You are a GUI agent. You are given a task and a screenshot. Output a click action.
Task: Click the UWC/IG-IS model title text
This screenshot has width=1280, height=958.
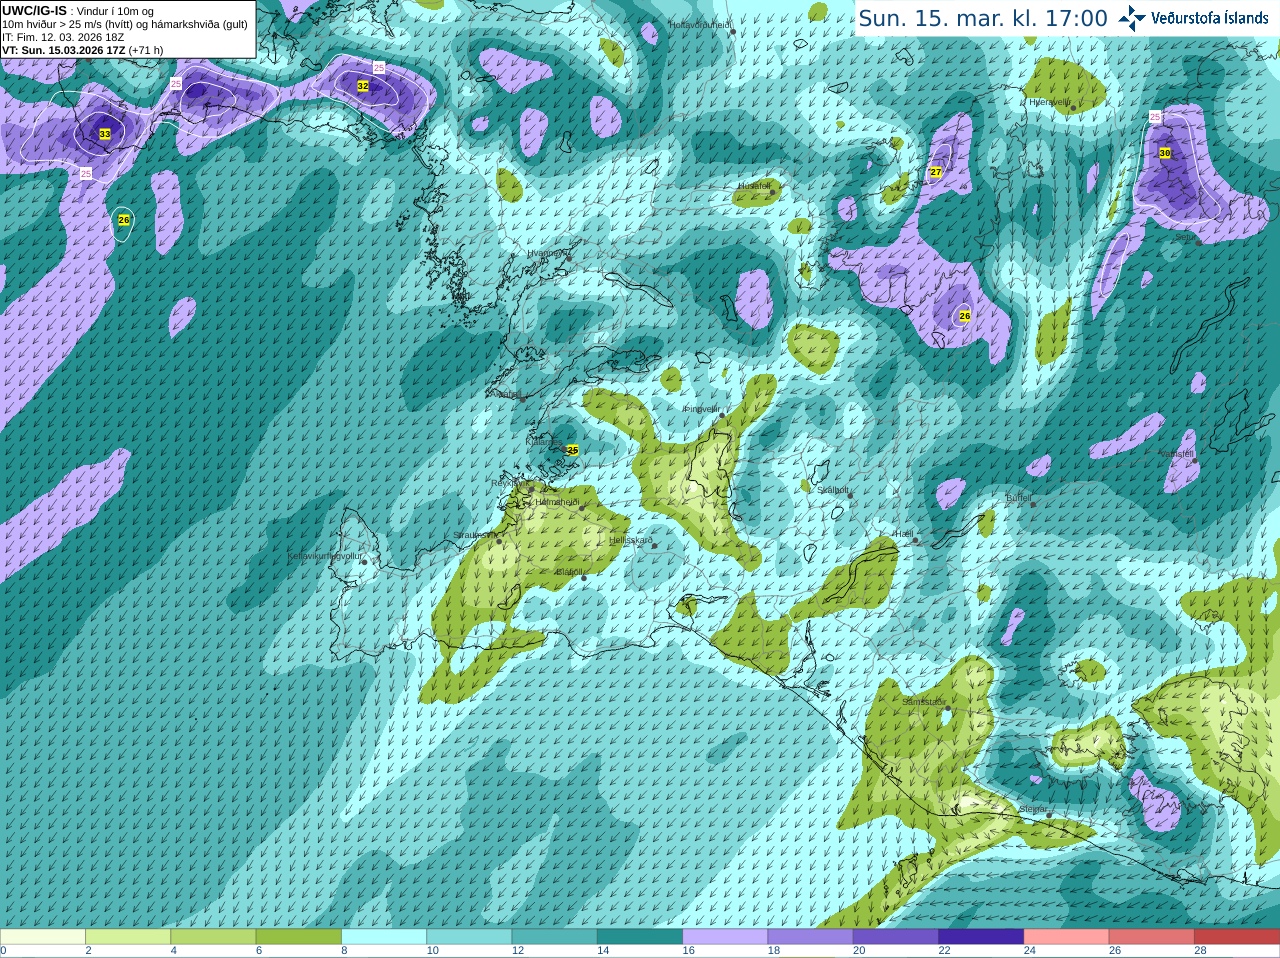[x=34, y=11]
